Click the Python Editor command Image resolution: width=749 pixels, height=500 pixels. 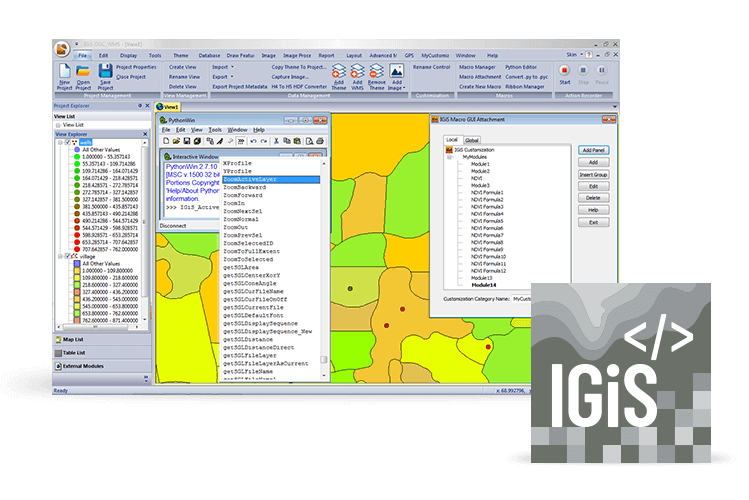point(521,67)
